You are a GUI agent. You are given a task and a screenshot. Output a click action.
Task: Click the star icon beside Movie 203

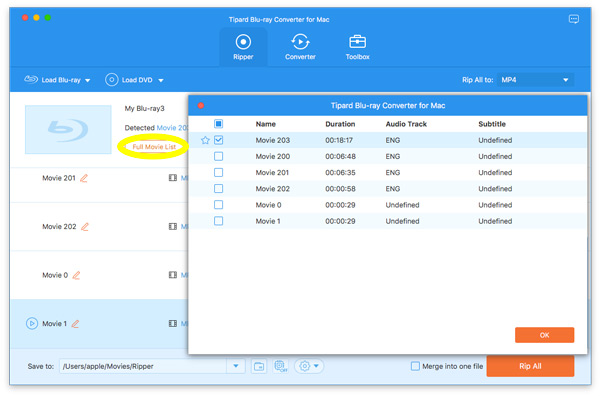point(205,140)
